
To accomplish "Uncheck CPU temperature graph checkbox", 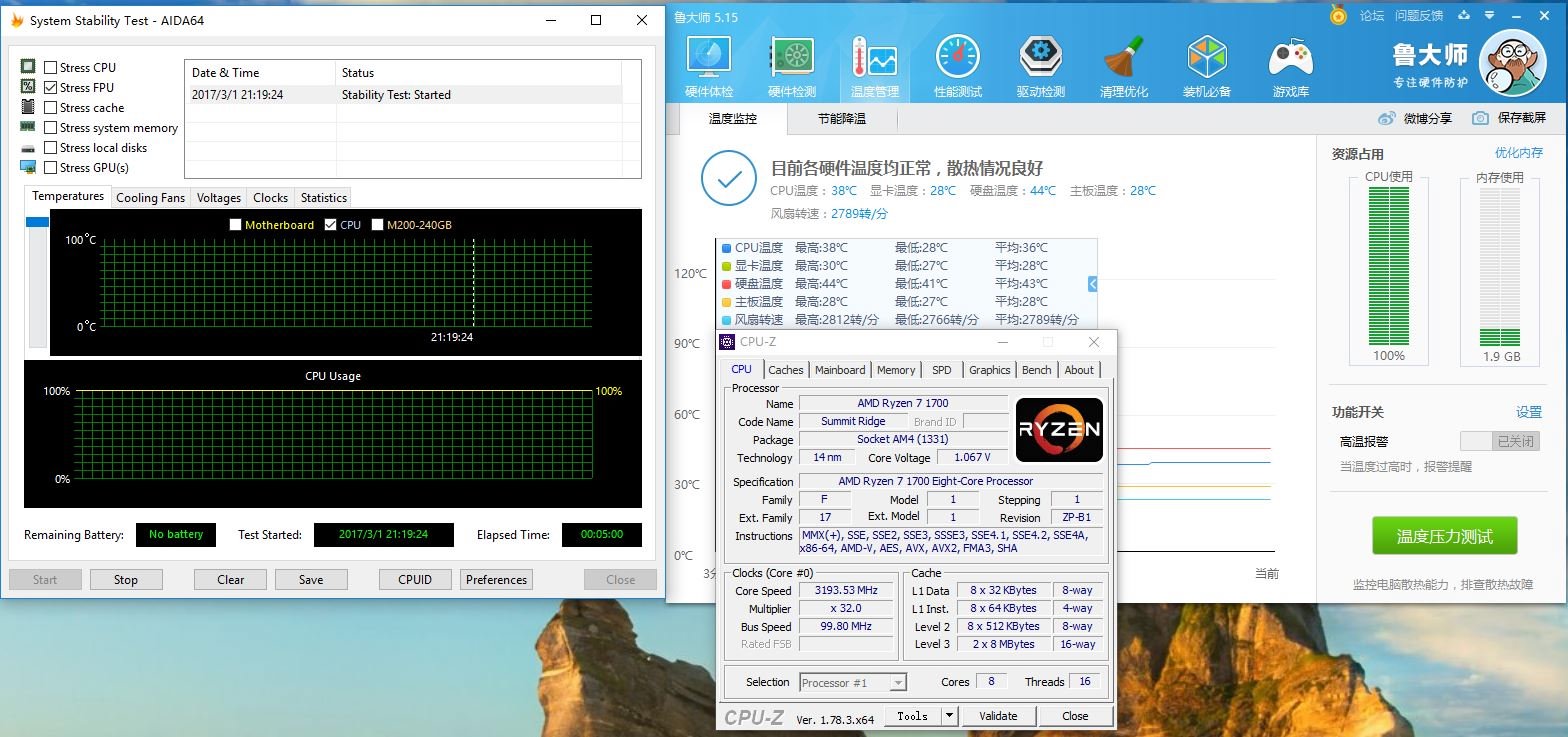I will click(331, 225).
